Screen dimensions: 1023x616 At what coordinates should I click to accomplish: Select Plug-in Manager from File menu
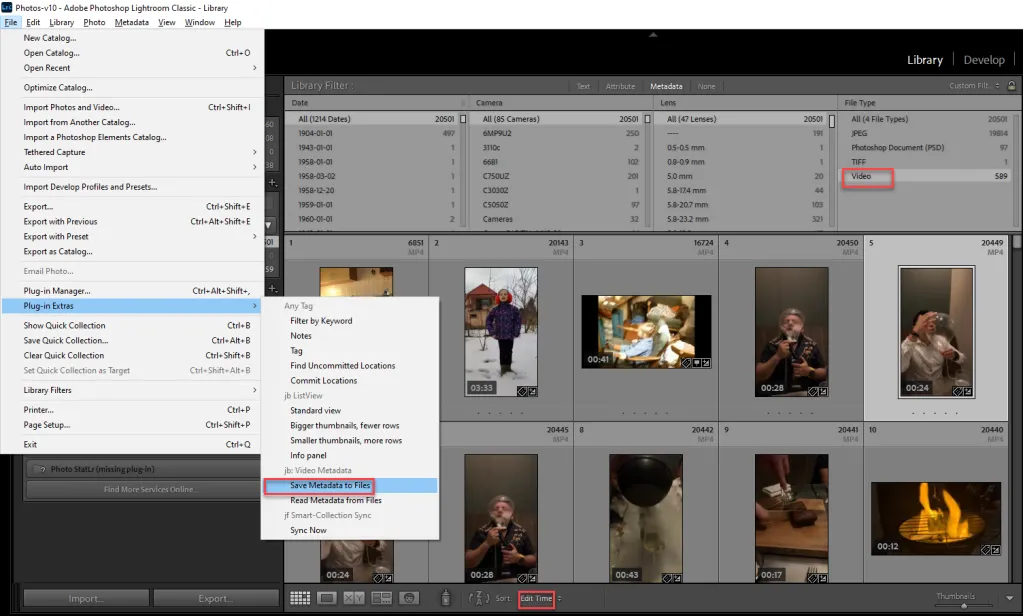57,291
